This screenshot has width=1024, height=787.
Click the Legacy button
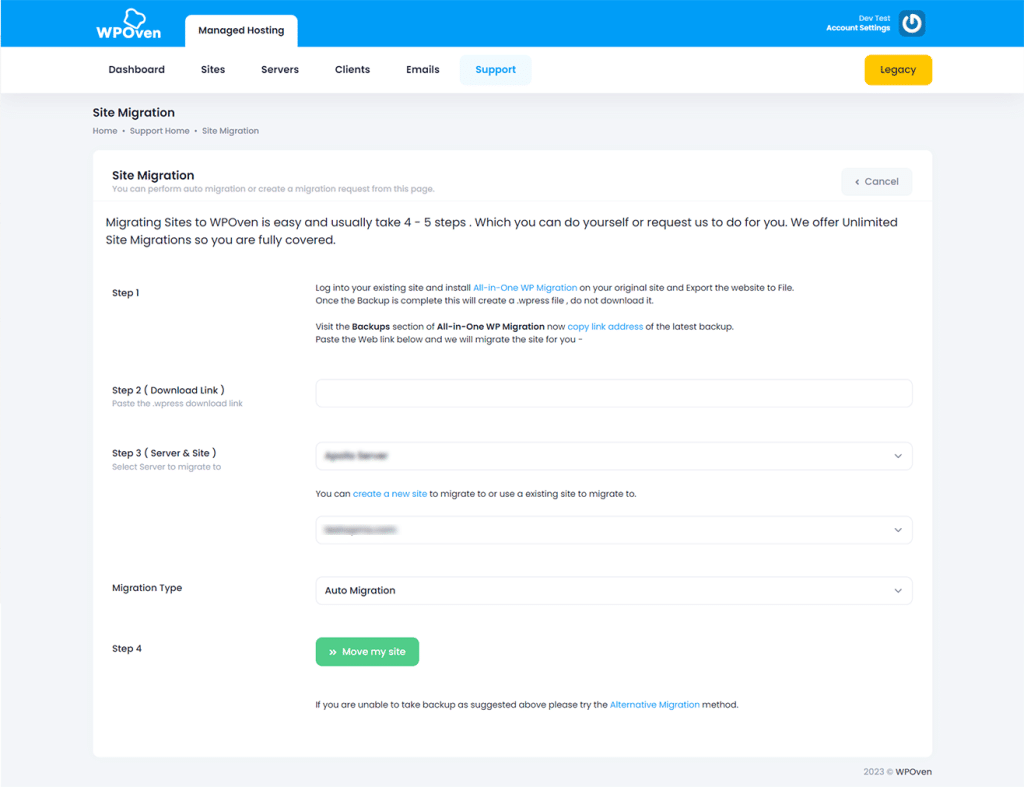click(x=897, y=70)
